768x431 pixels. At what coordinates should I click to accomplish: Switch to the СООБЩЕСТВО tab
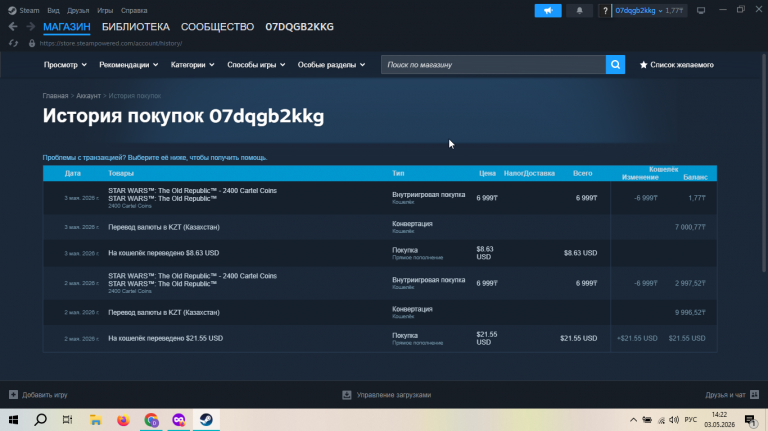pyautogui.click(x=217, y=27)
